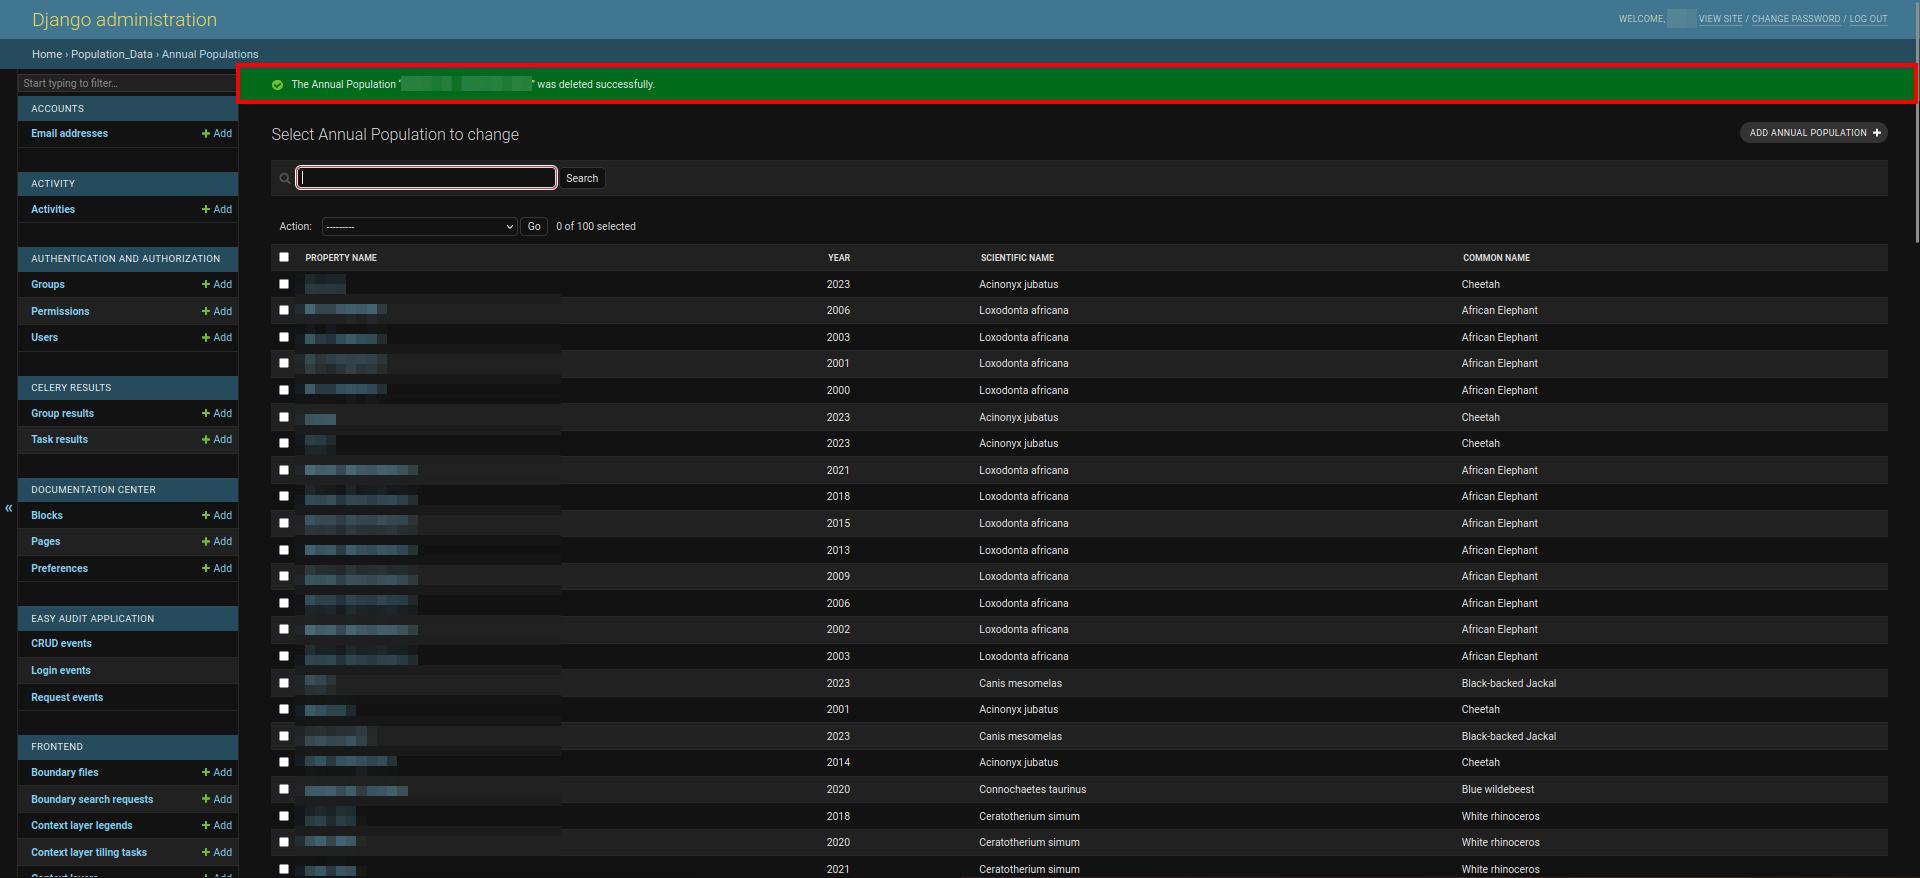This screenshot has height=878, width=1920.
Task: Sort table by Scientific Name column
Action: click(x=1017, y=258)
